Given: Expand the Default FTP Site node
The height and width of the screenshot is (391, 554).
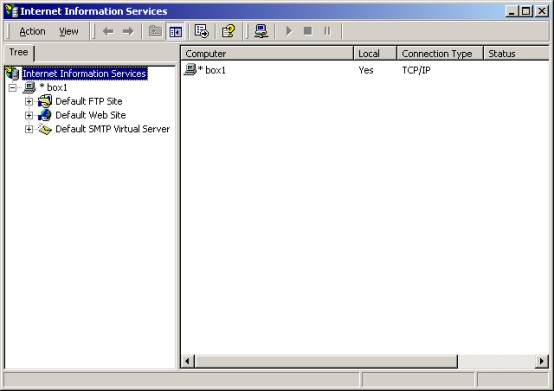Looking at the screenshot, I should click(29, 102).
